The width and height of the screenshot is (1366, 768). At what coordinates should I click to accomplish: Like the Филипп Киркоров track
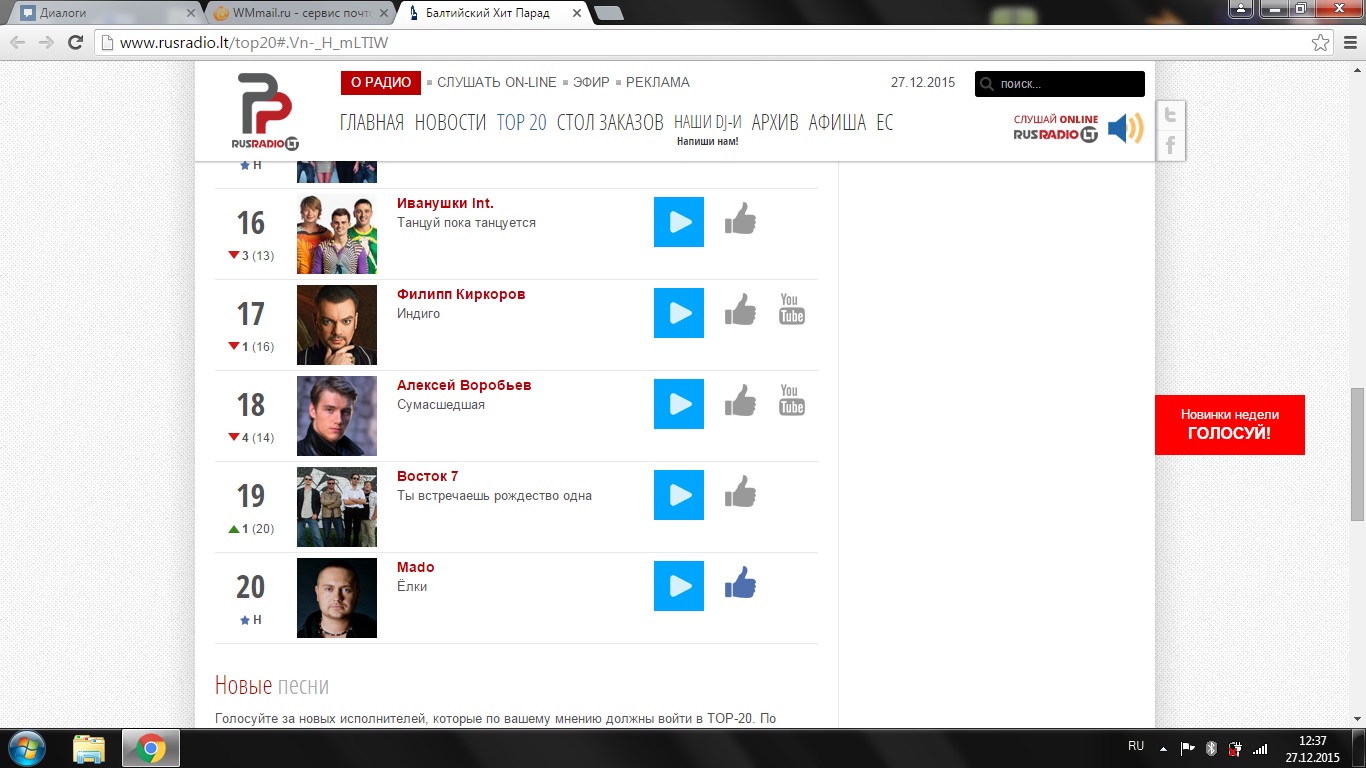point(740,309)
